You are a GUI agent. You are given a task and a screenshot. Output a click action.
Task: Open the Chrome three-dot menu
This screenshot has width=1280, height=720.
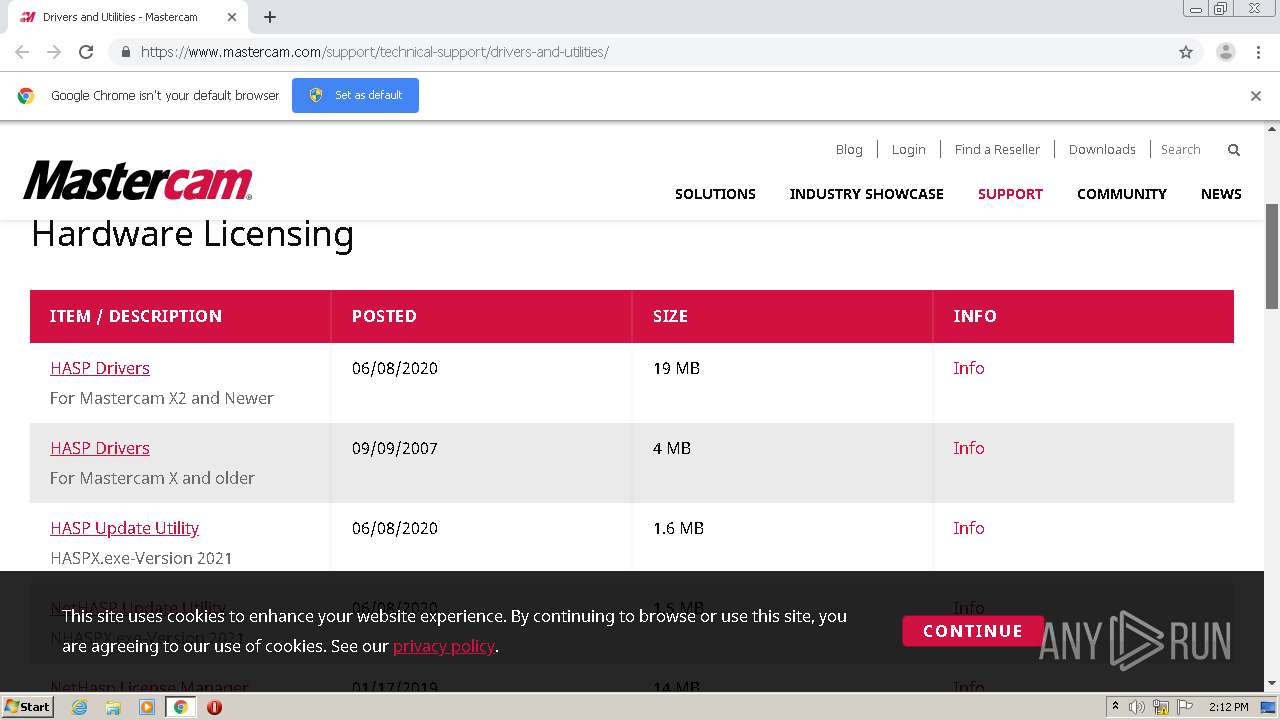pos(1258,52)
